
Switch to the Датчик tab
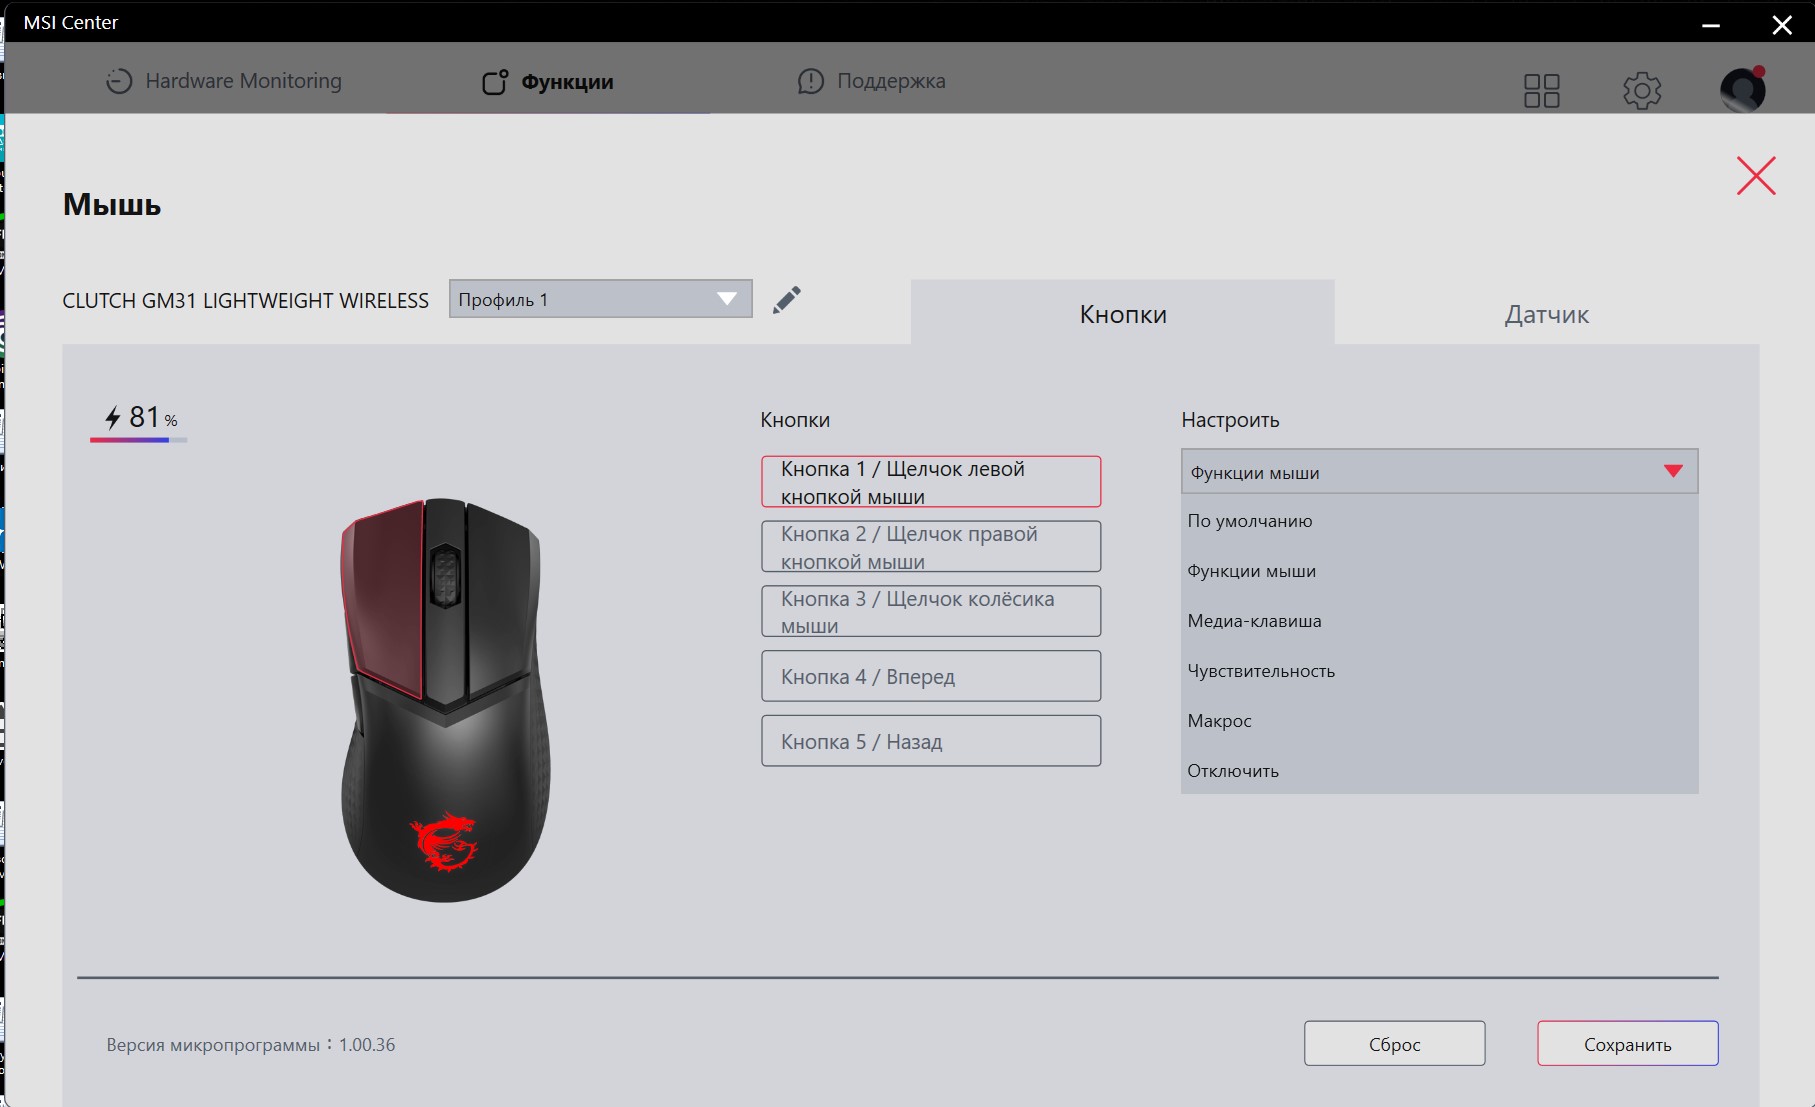(x=1546, y=315)
